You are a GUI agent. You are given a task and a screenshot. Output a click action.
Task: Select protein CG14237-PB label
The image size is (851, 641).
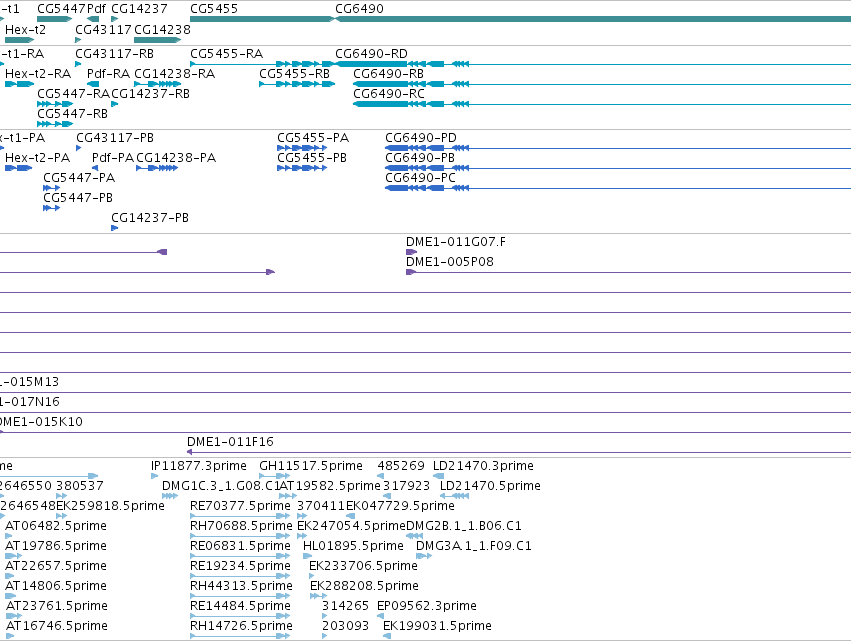click(x=150, y=218)
